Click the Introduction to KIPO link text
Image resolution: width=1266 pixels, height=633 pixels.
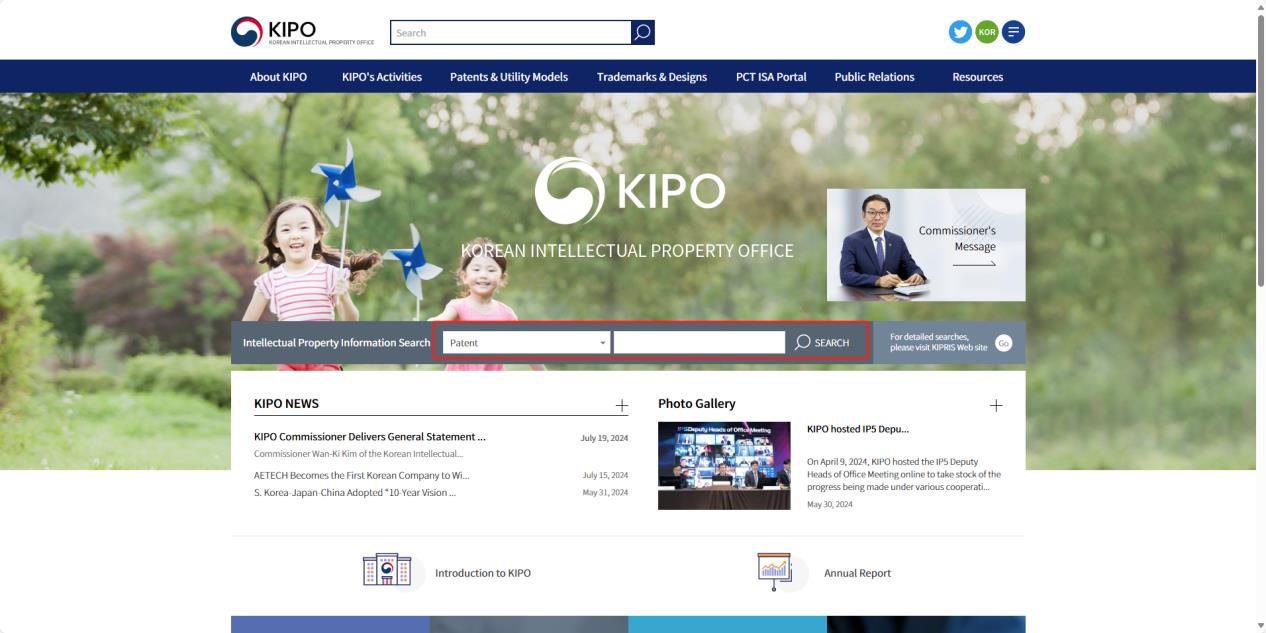[483, 574]
